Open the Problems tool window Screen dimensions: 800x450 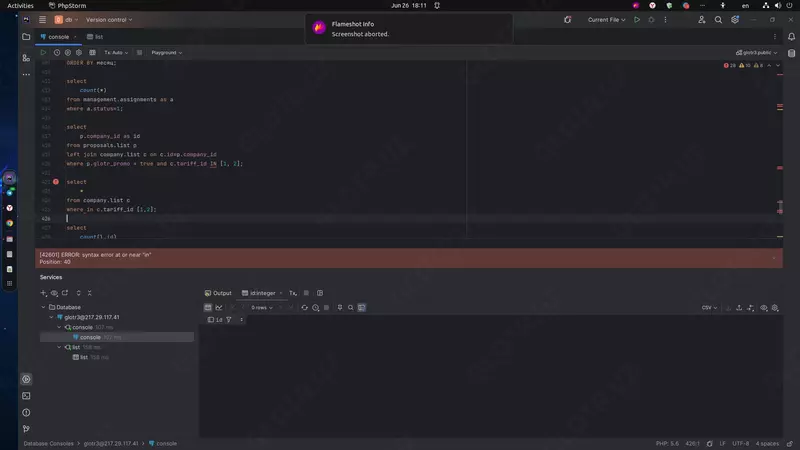(26, 412)
